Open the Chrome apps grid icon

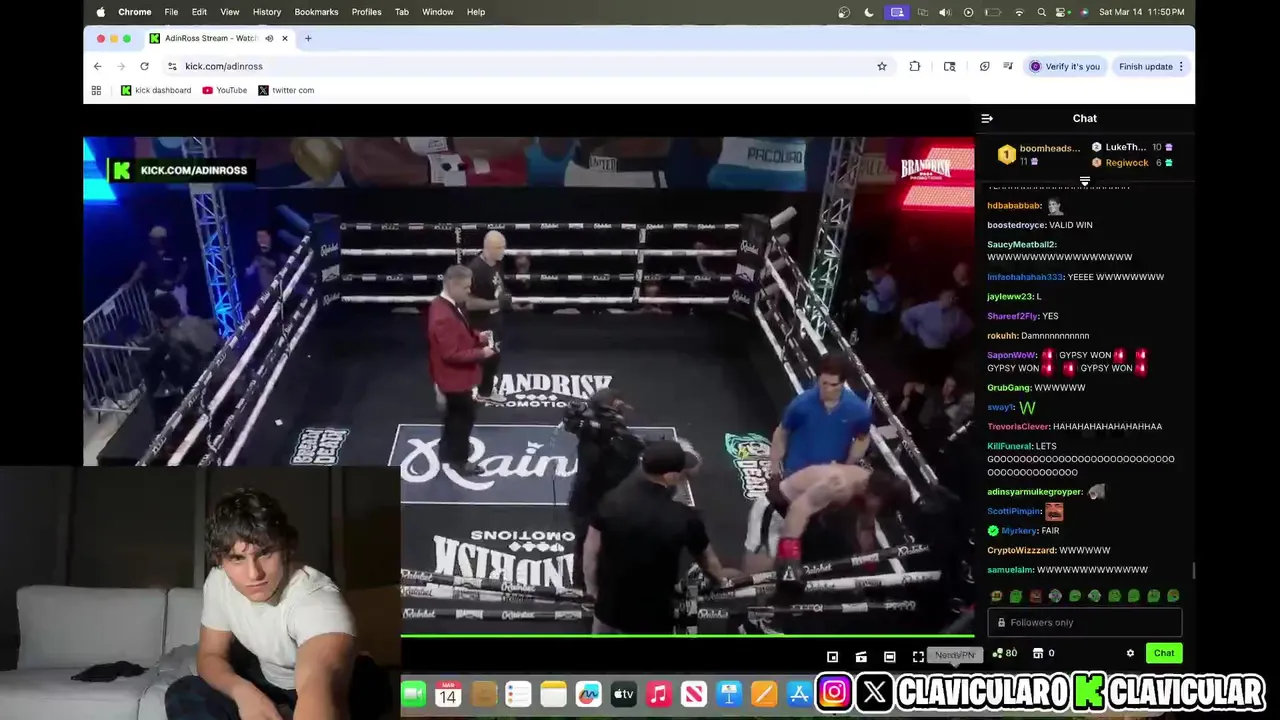tap(96, 90)
